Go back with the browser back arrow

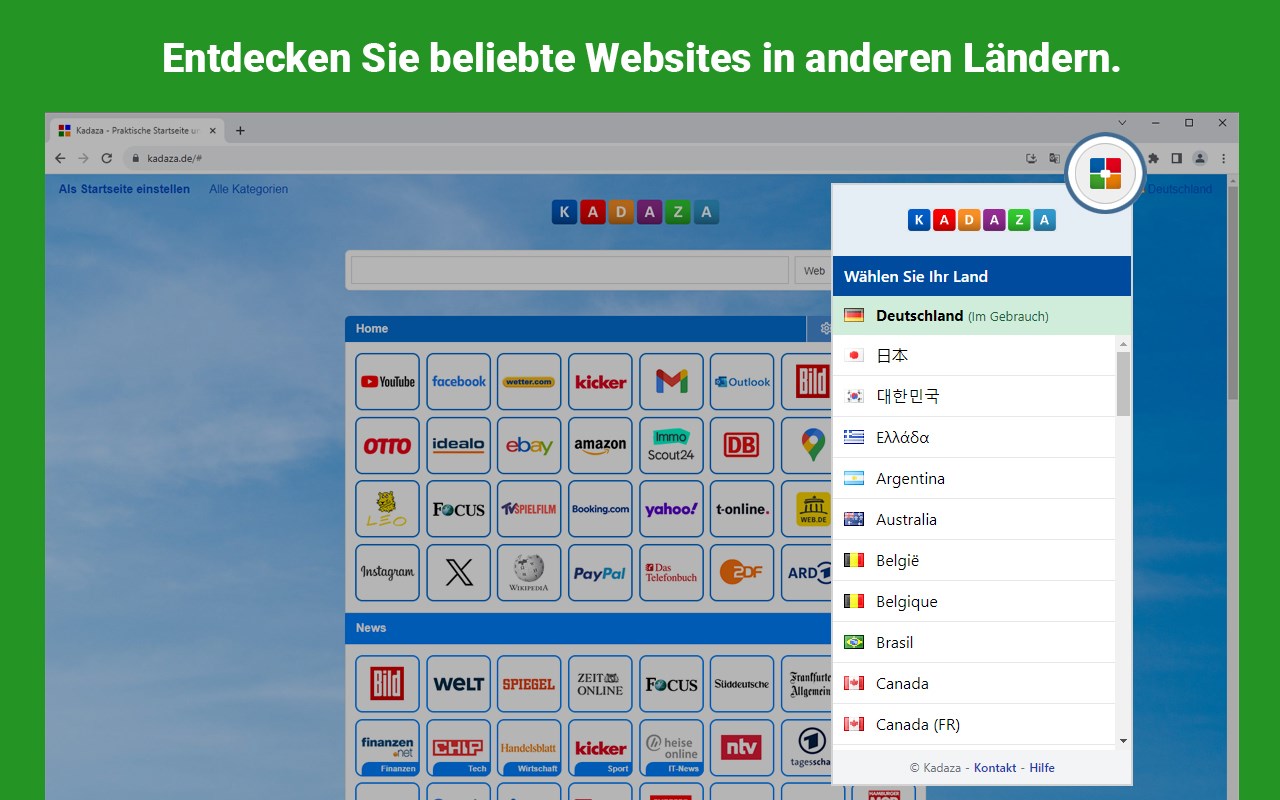coord(60,158)
